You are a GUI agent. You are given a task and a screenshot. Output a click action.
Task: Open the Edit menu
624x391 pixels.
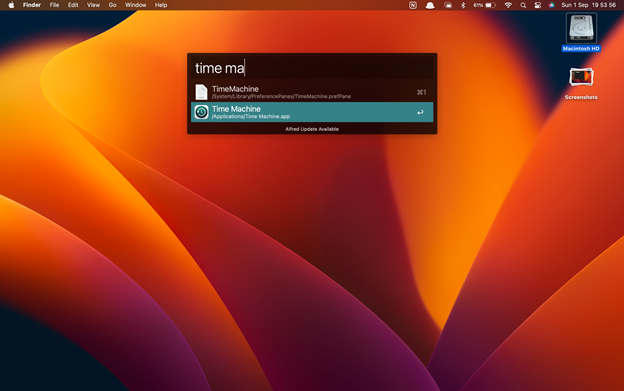(x=73, y=5)
